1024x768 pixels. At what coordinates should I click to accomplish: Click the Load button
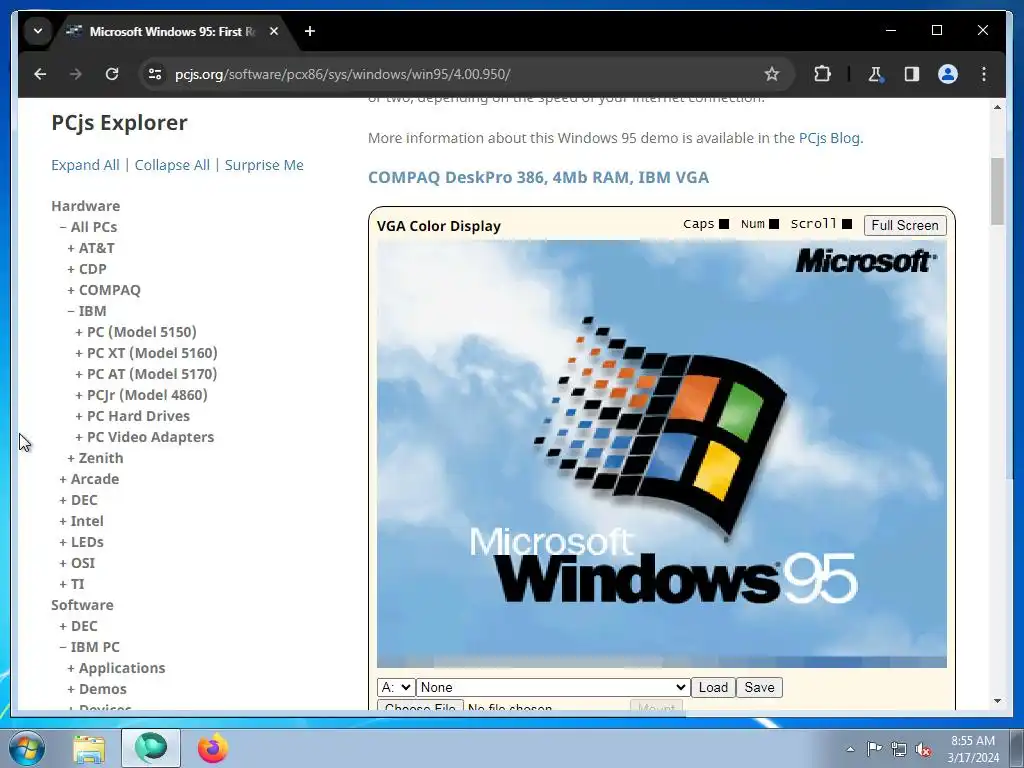point(713,687)
